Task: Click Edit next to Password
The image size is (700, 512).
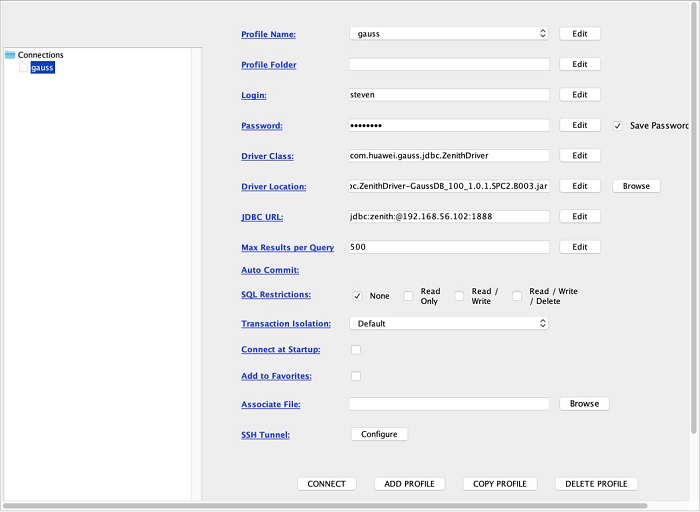Action: [x=579, y=125]
